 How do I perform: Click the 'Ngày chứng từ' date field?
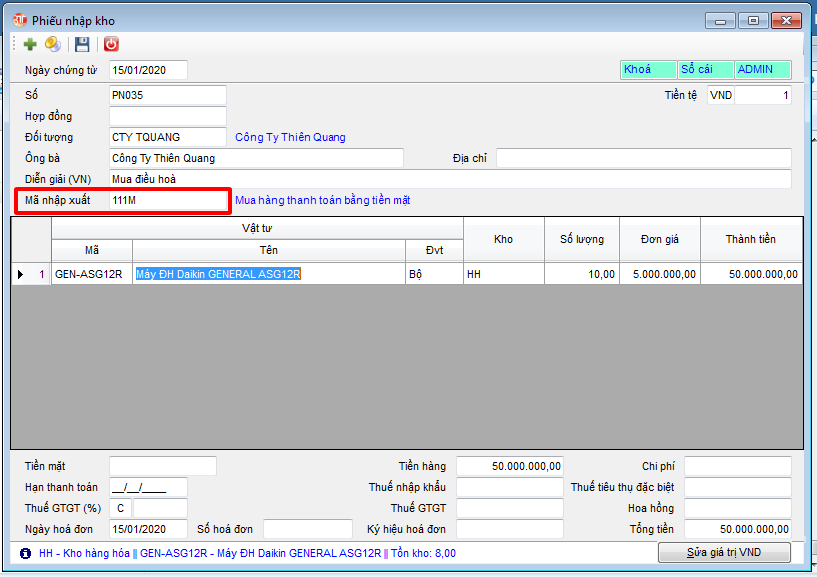coord(148,70)
